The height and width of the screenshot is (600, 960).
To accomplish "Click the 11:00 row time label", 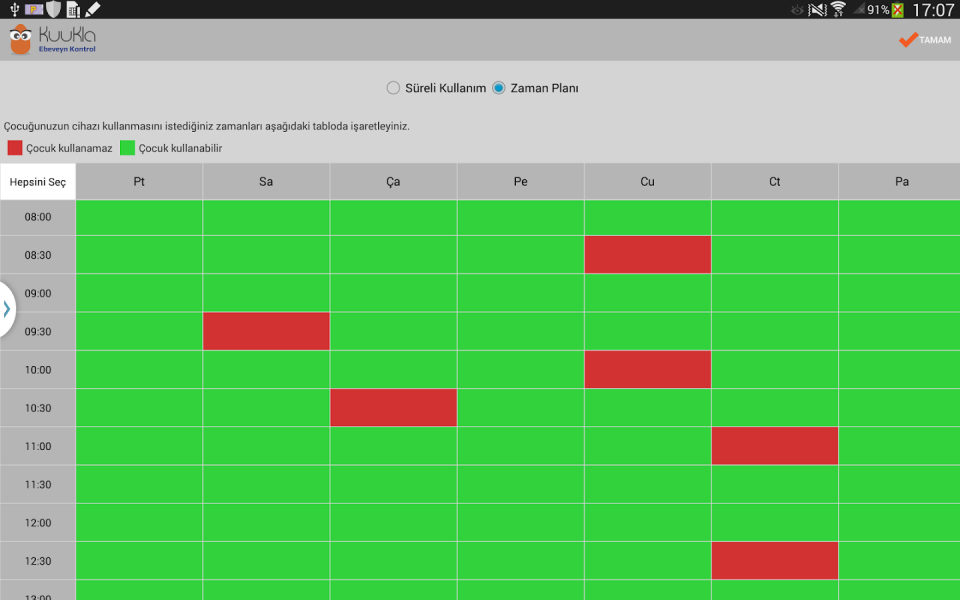I will [x=38, y=447].
